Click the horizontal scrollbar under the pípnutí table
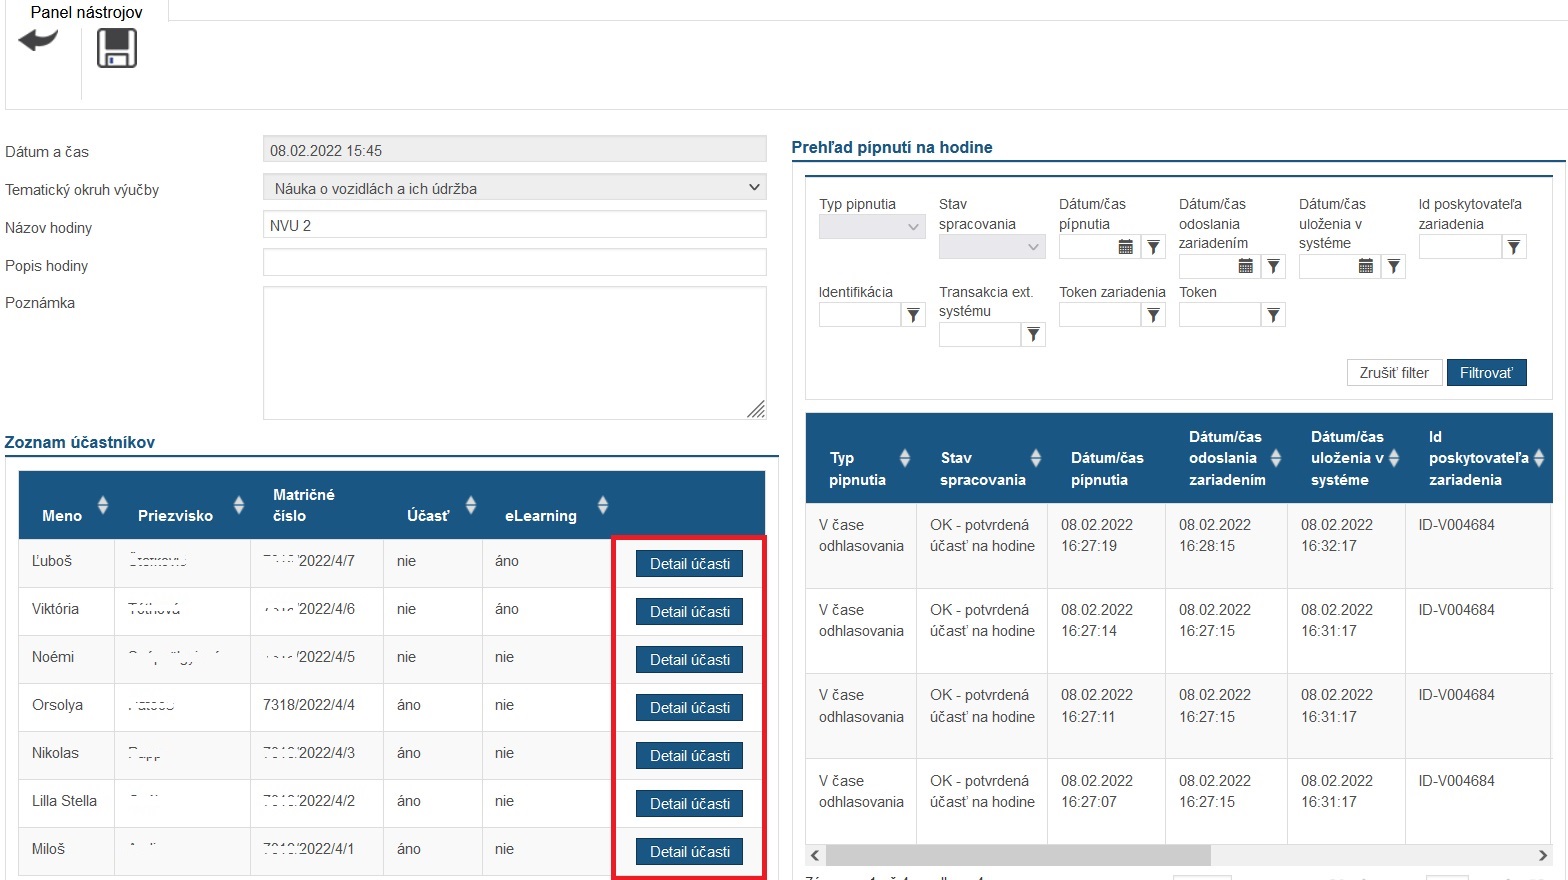This screenshot has width=1568, height=880. pos(1018,855)
